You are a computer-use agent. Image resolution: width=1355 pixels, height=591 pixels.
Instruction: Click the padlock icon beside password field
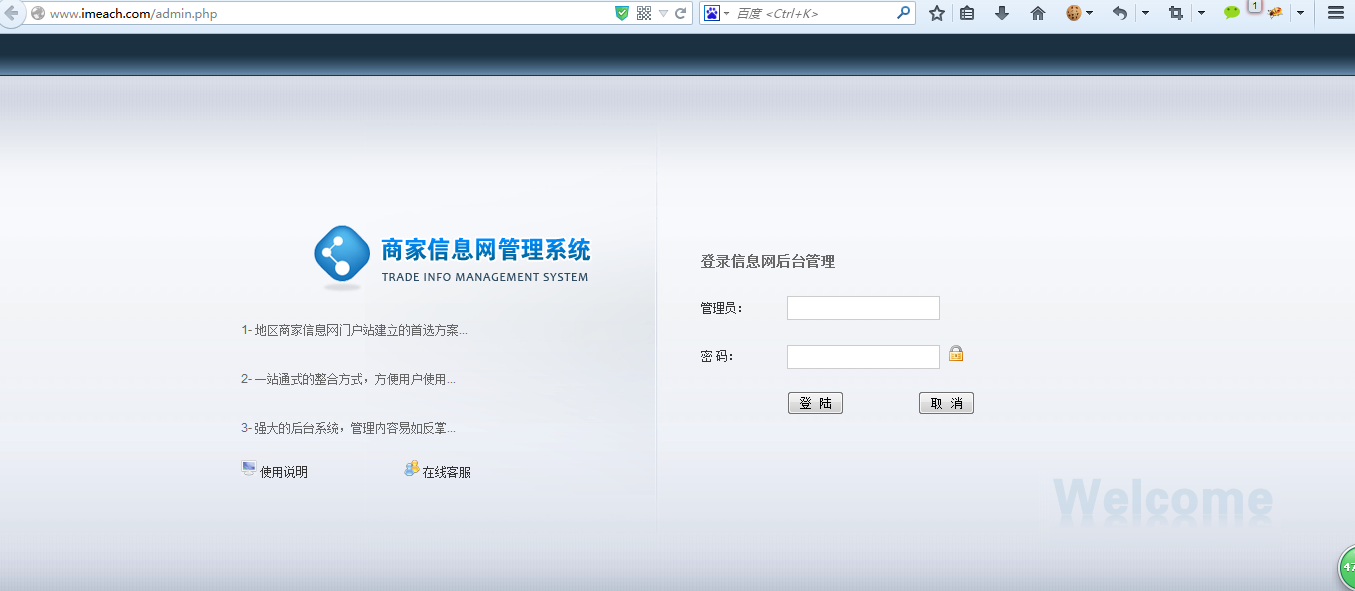pos(956,353)
